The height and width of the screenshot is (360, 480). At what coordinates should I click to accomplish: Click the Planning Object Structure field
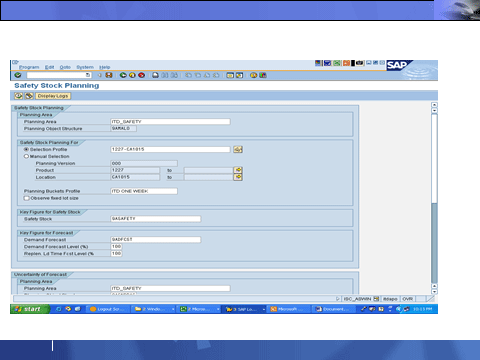123,129
